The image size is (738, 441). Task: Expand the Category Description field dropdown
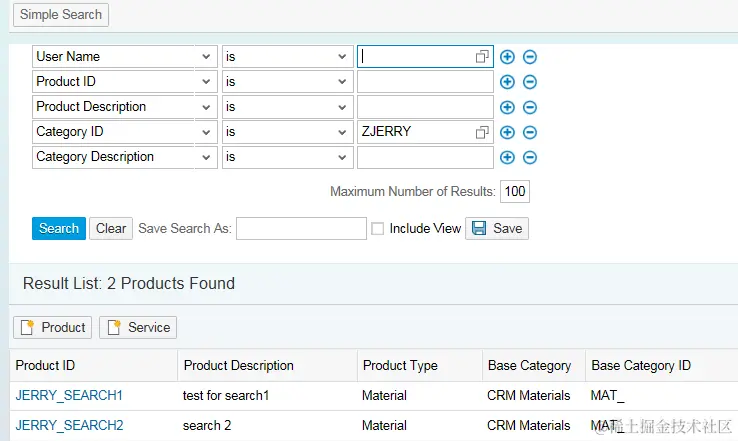pyautogui.click(x=207, y=157)
